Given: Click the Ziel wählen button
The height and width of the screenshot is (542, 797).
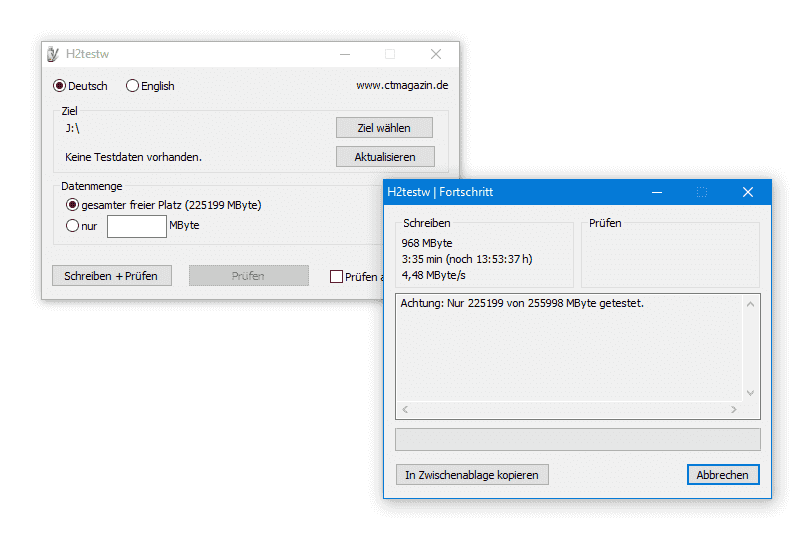Looking at the screenshot, I should click(x=384, y=128).
